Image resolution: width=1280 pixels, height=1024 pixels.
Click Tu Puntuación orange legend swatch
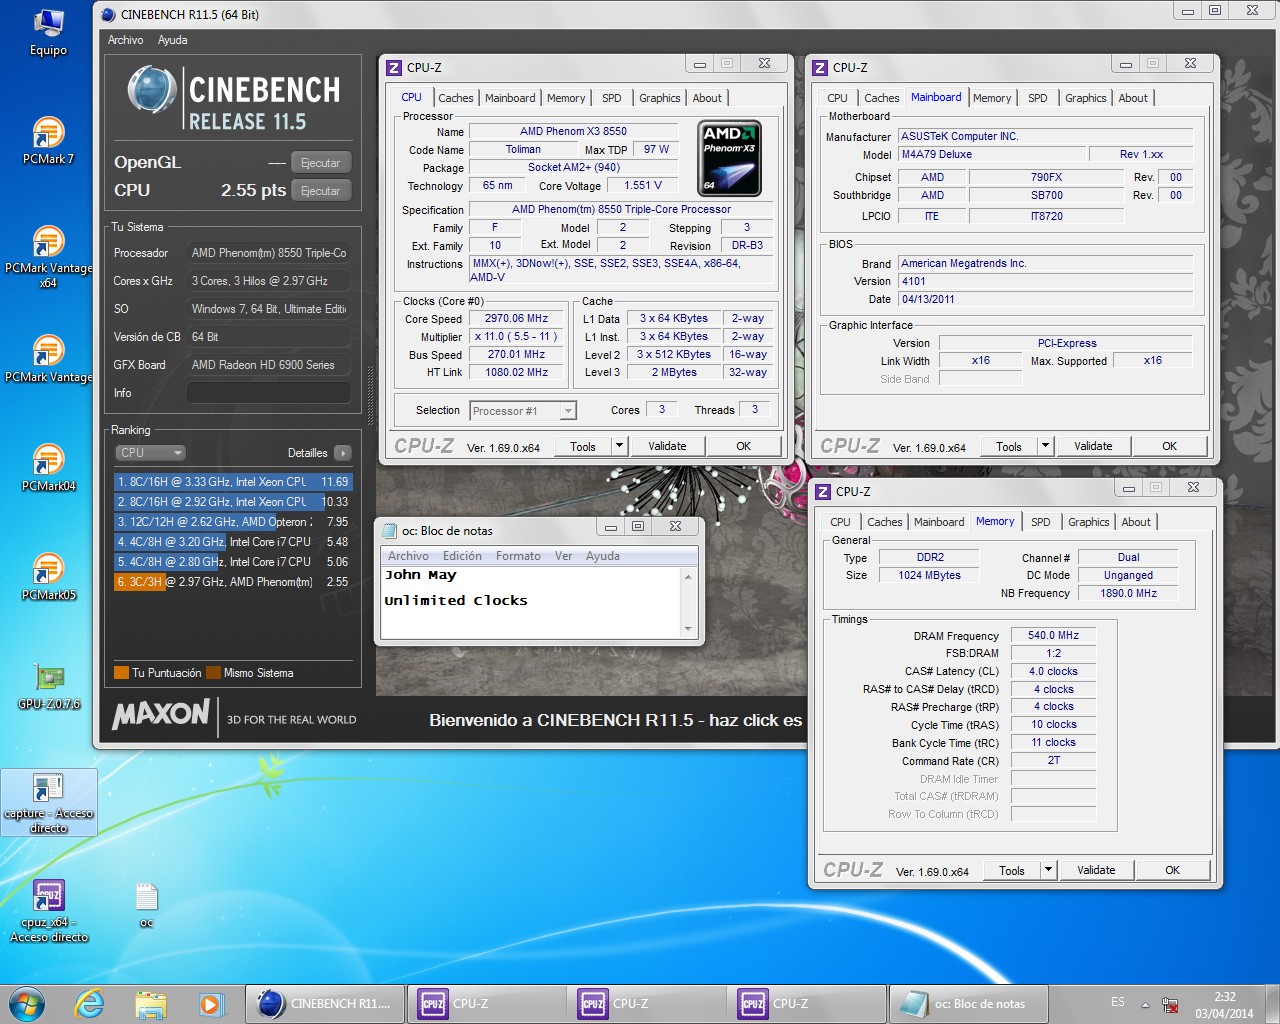(x=121, y=673)
